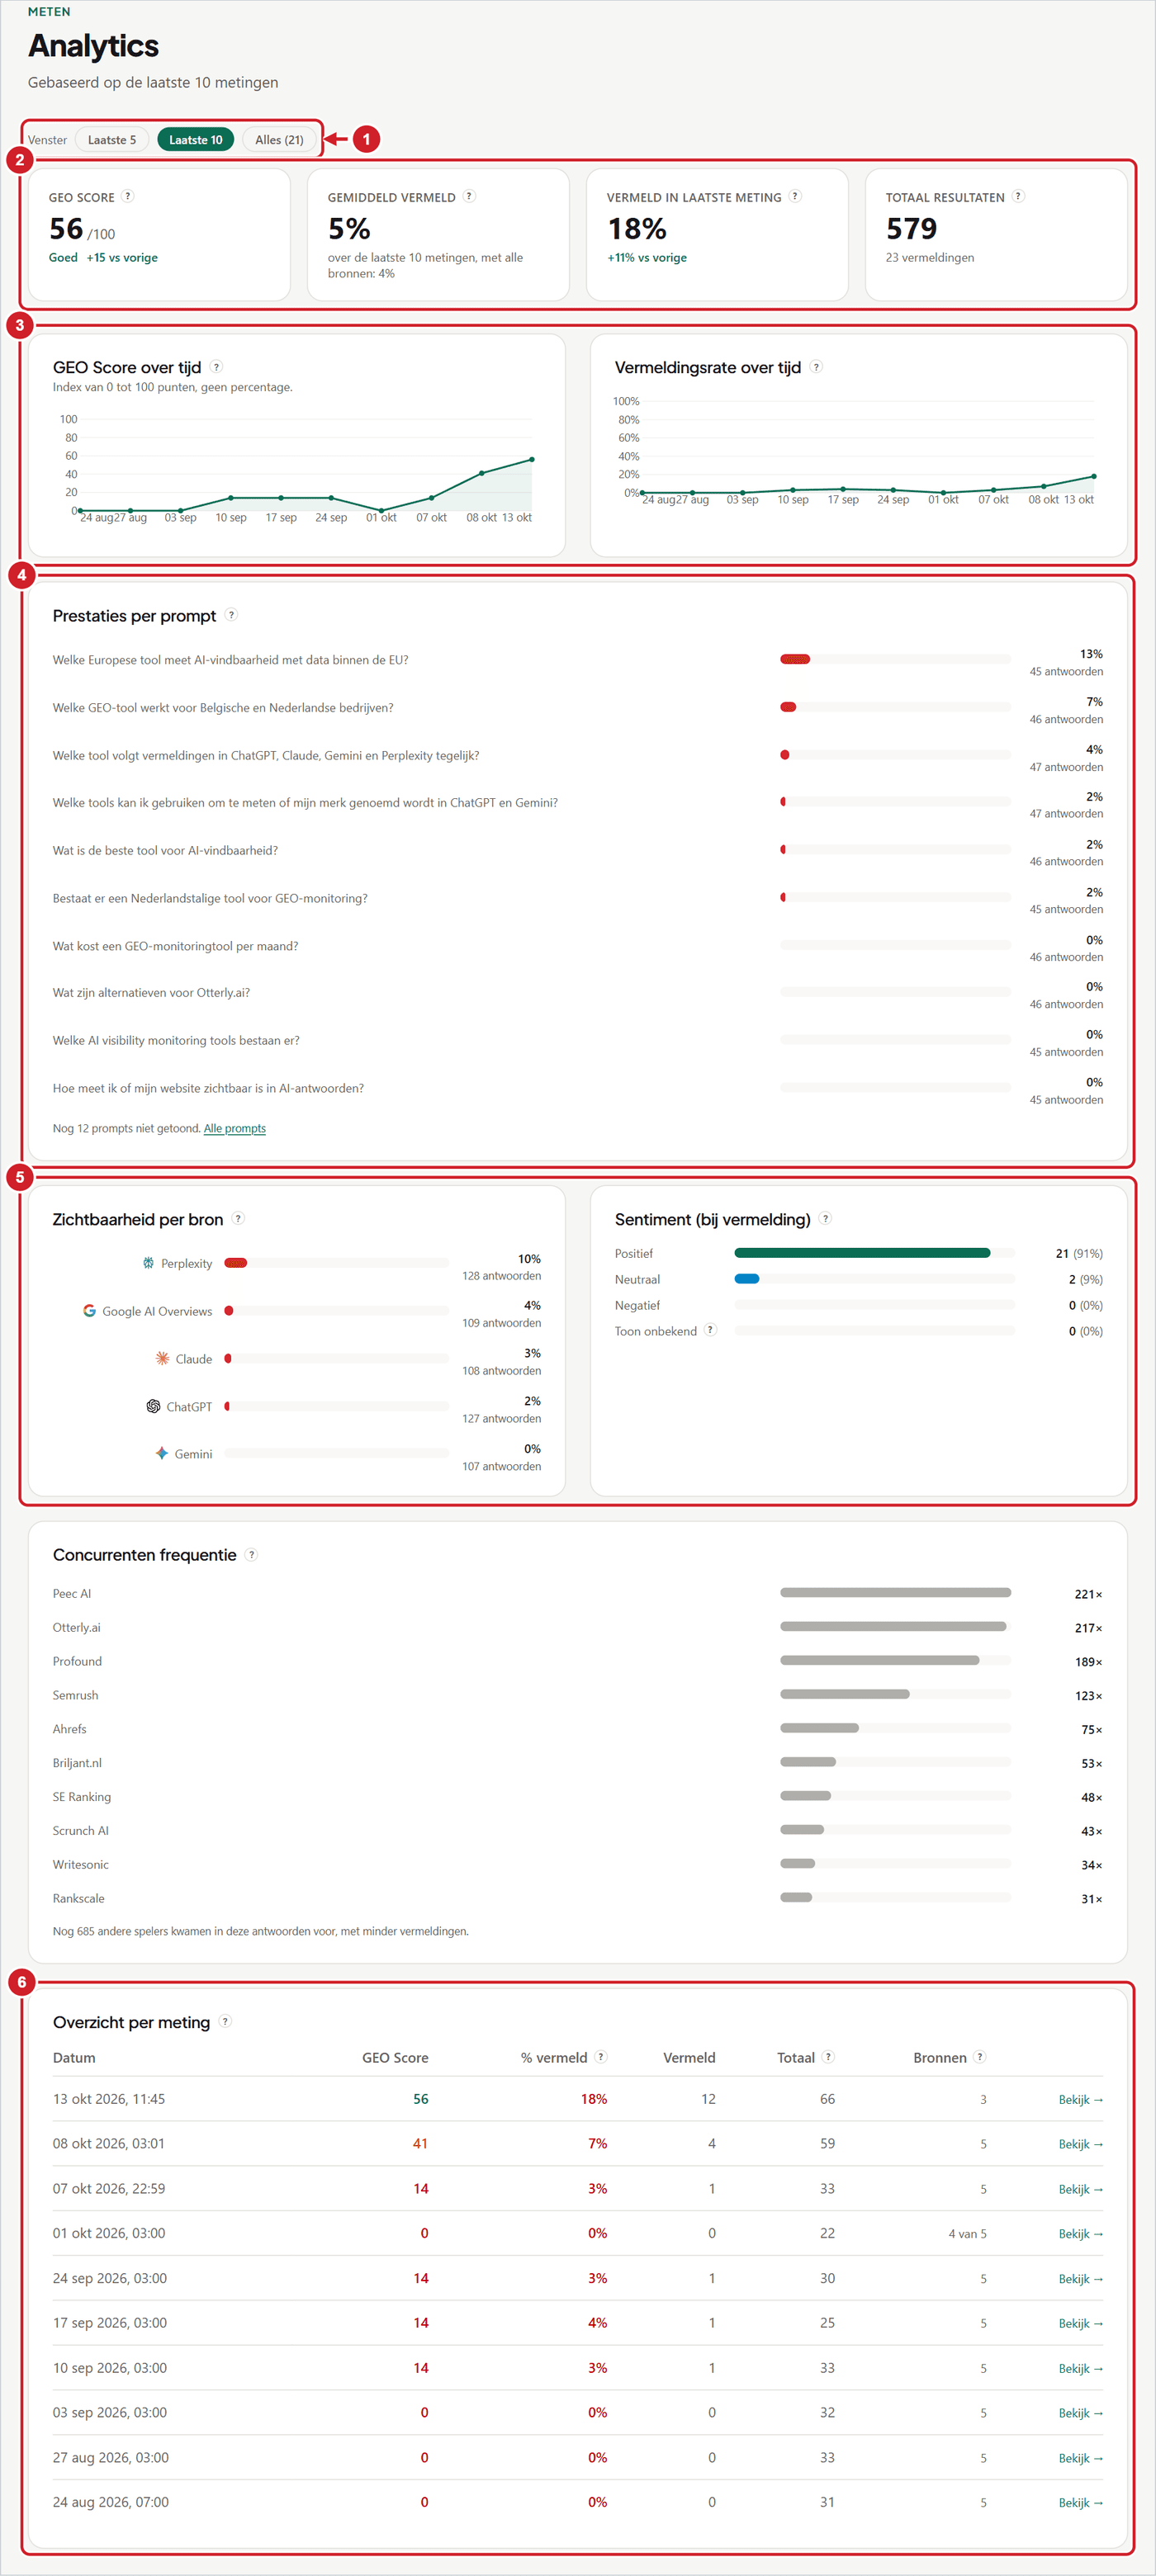Click help icon beside Sentiment (bij vermelding)
This screenshot has width=1156, height=2576.
[x=825, y=1219]
